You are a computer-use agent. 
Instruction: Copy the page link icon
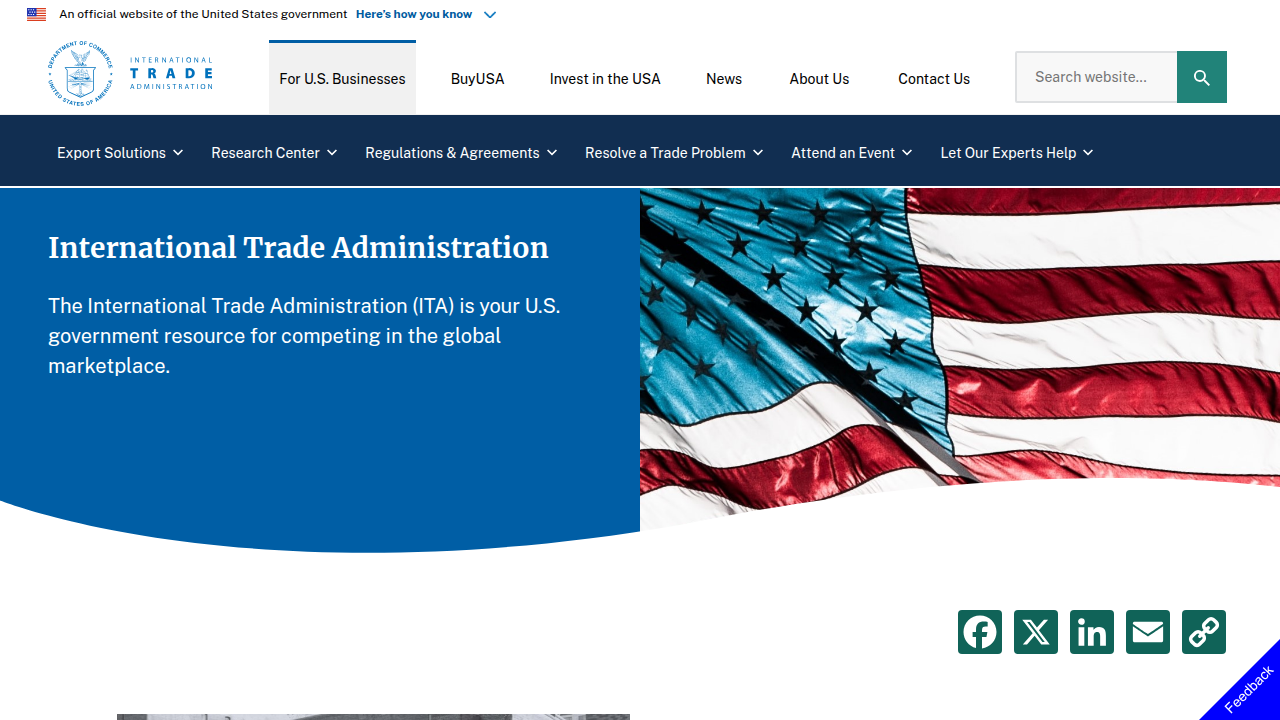[1204, 632]
